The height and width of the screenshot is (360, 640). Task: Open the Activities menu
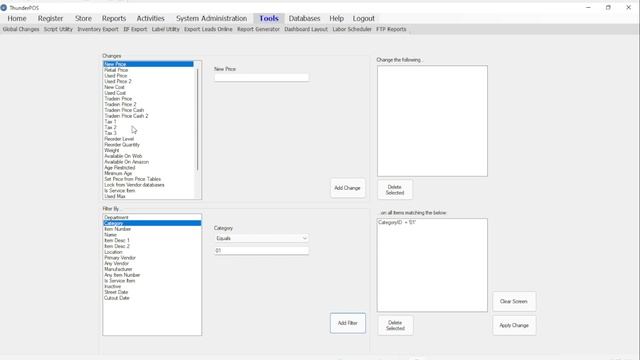coord(151,18)
